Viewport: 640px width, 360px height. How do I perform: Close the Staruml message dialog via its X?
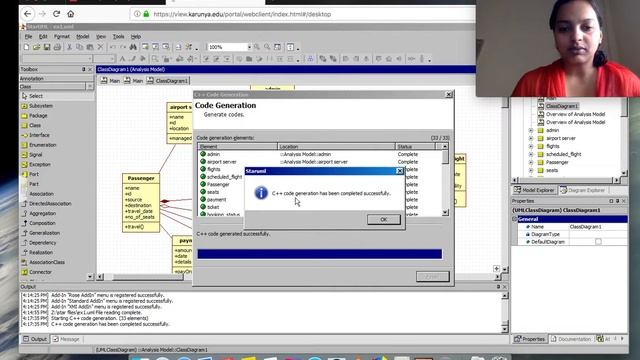400,171
